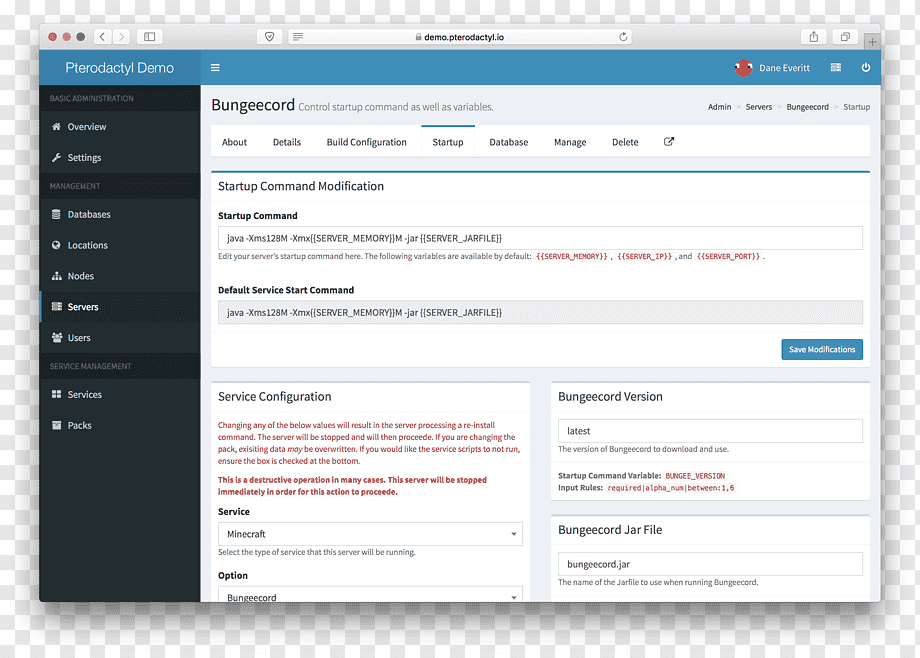Reload the page with the refresh icon
This screenshot has width=920, height=658.
pyautogui.click(x=623, y=36)
